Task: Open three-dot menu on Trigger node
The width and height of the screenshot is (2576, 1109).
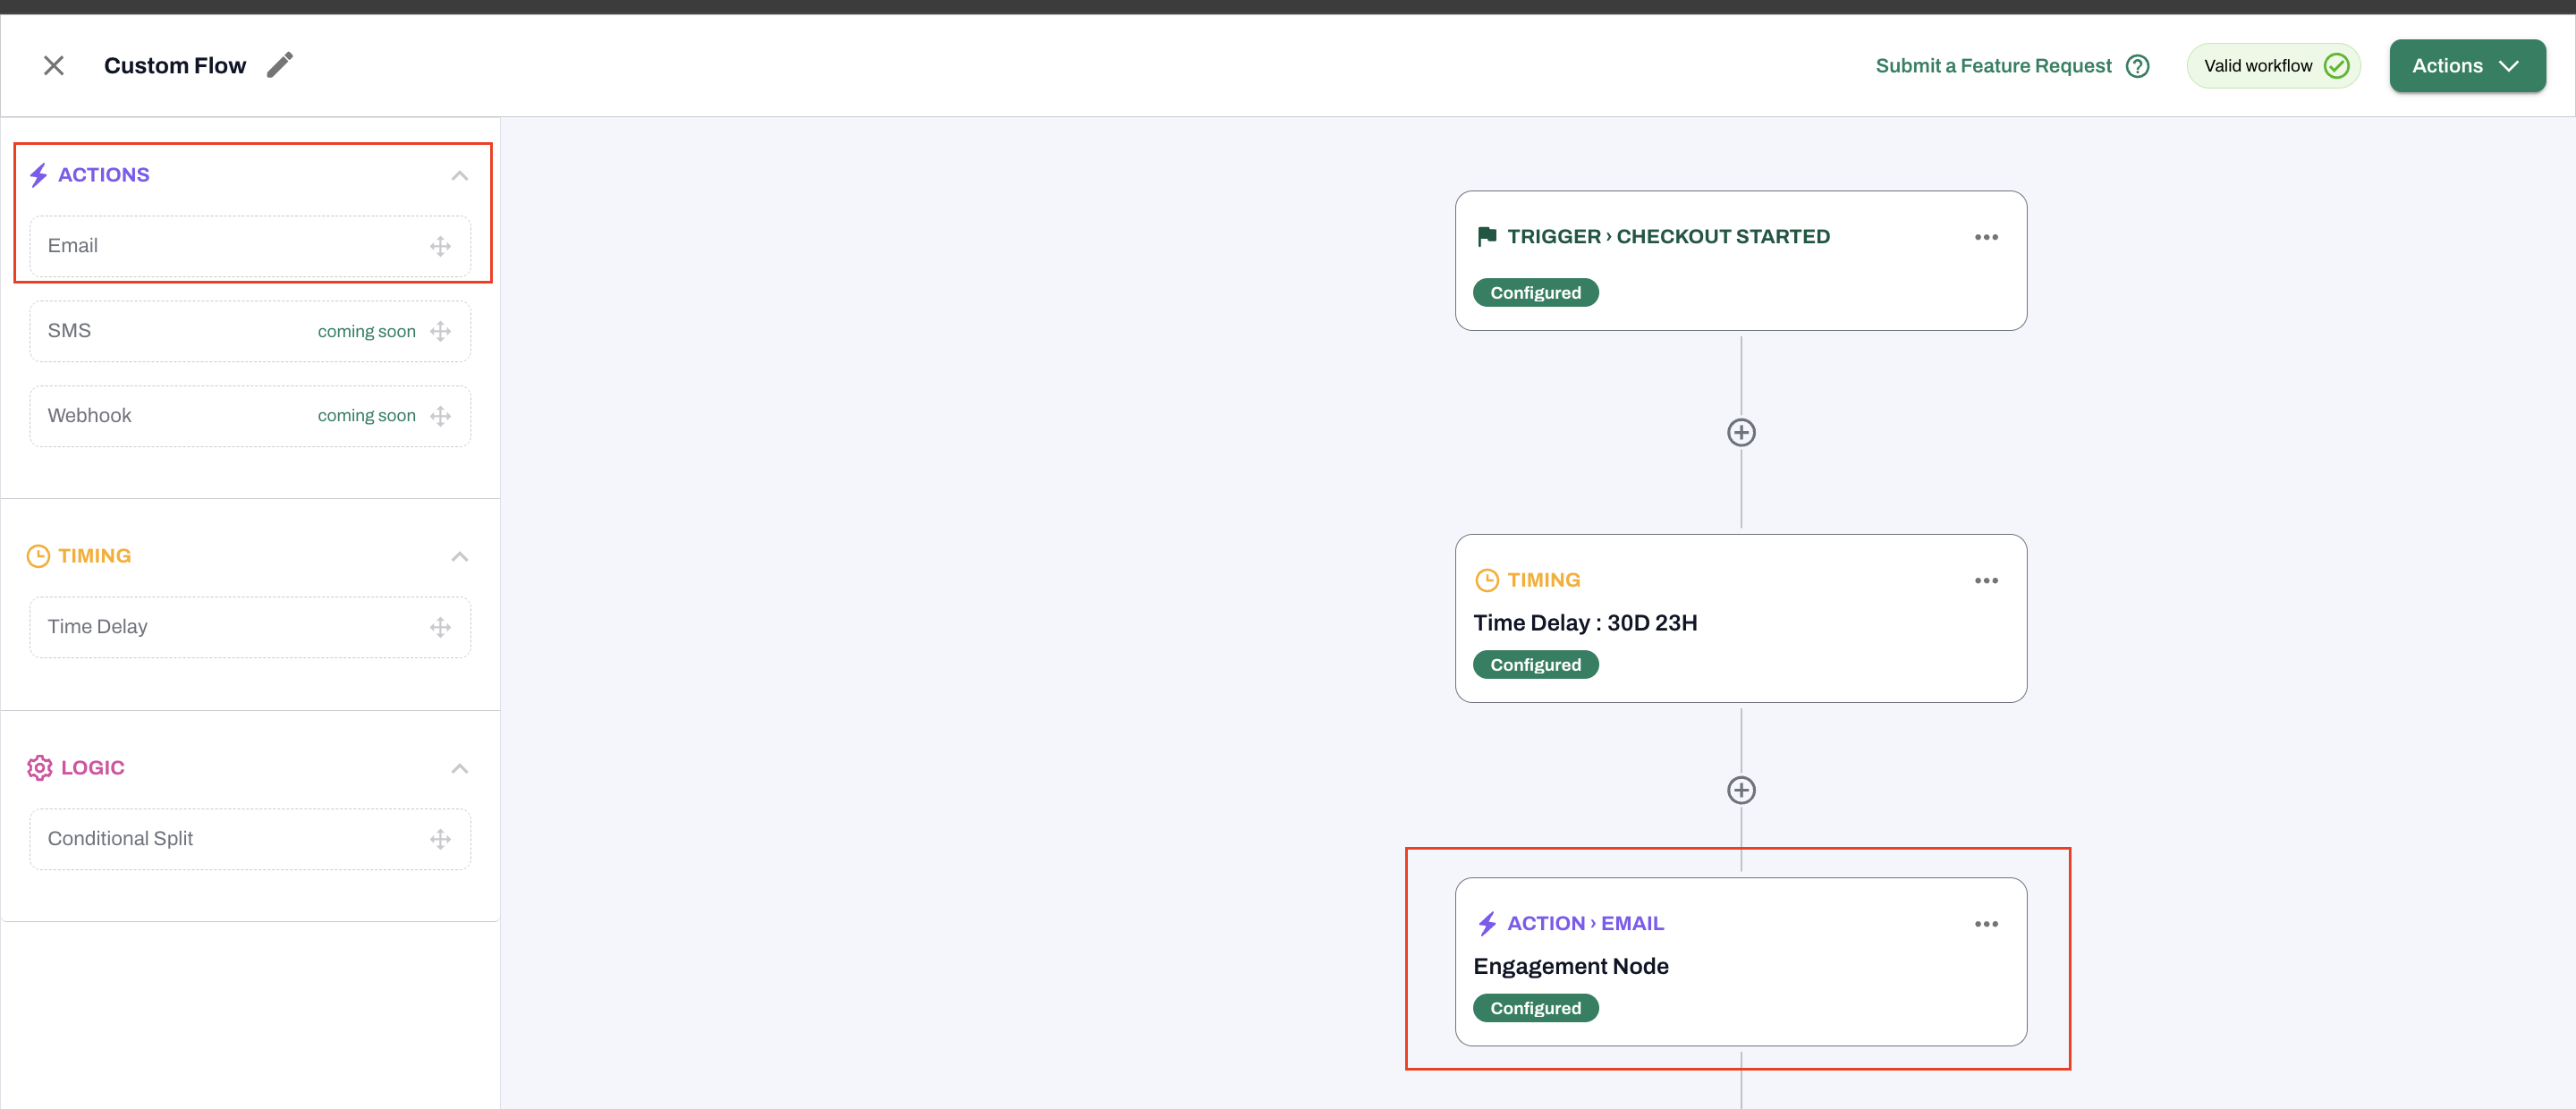Action: coord(1986,237)
